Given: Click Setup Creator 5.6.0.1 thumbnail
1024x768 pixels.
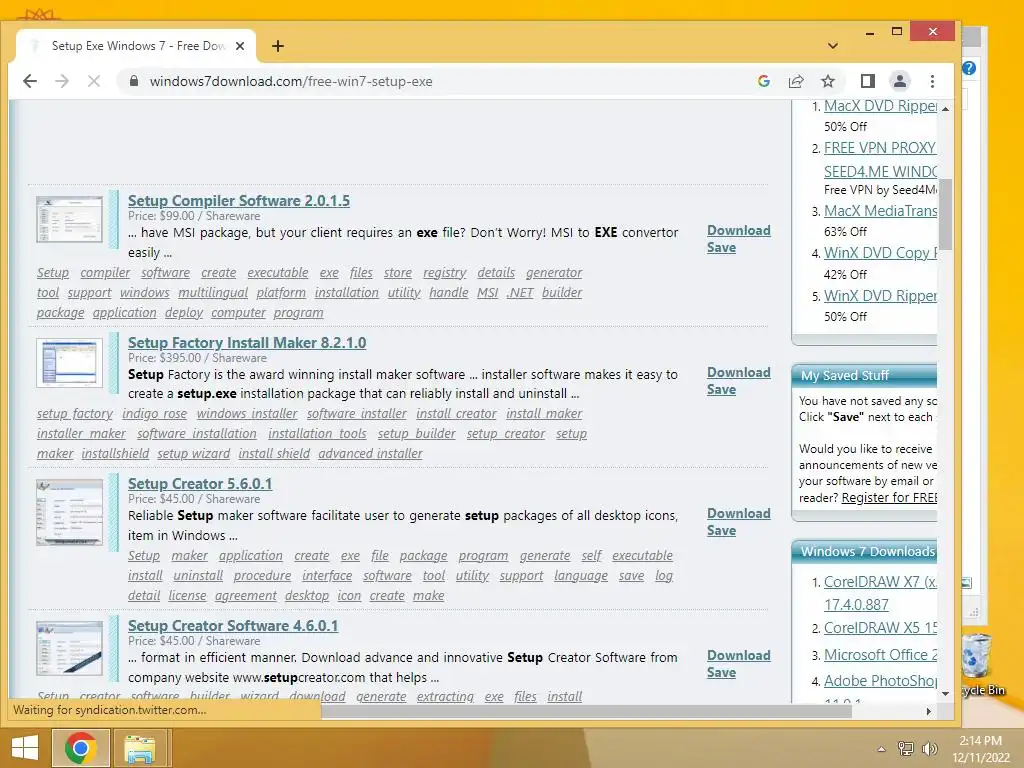Looking at the screenshot, I should (x=69, y=513).
